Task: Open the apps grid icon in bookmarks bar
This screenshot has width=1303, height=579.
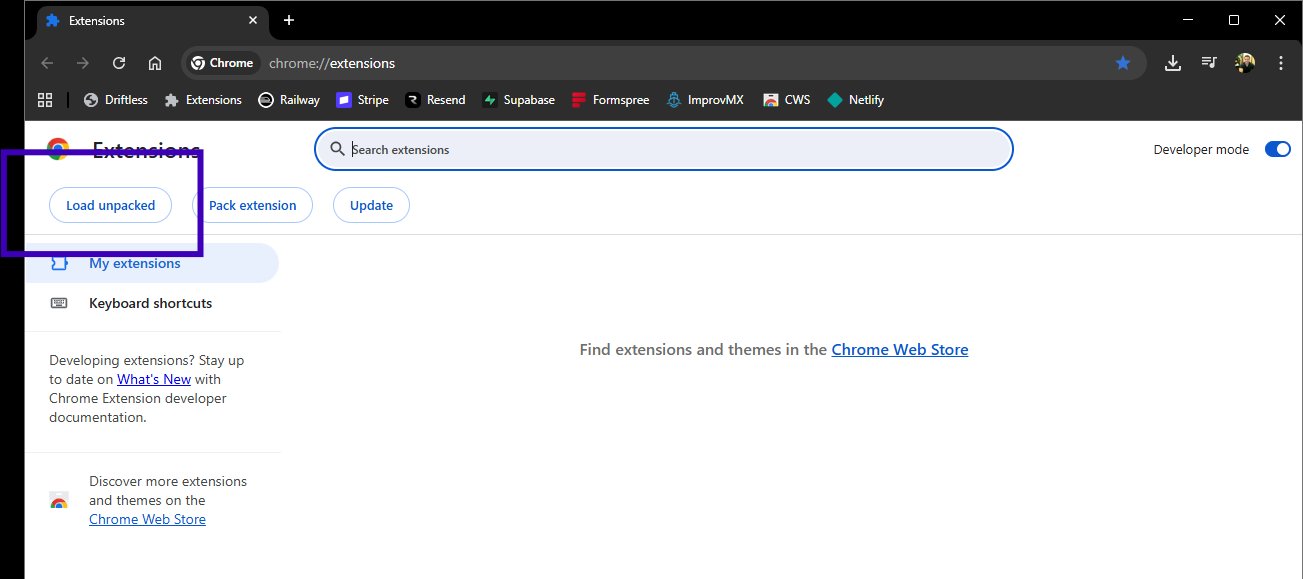Action: click(45, 100)
